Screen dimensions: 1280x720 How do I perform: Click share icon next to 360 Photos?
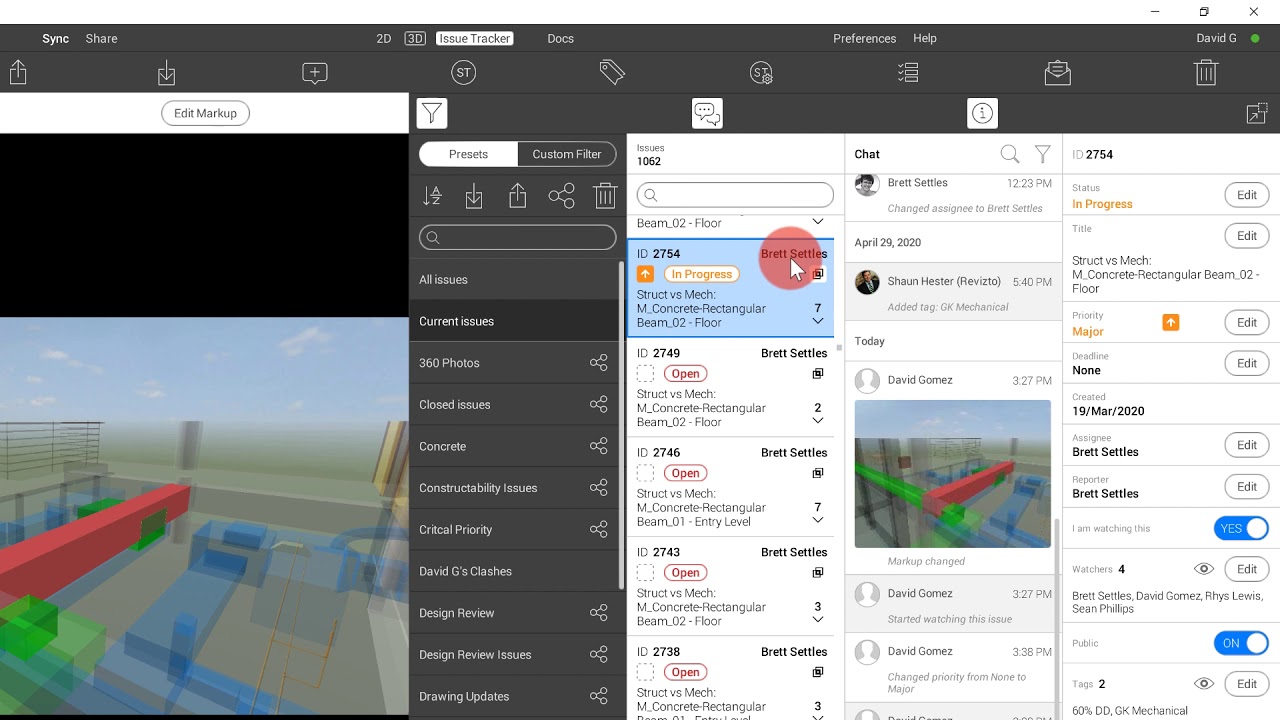point(598,363)
